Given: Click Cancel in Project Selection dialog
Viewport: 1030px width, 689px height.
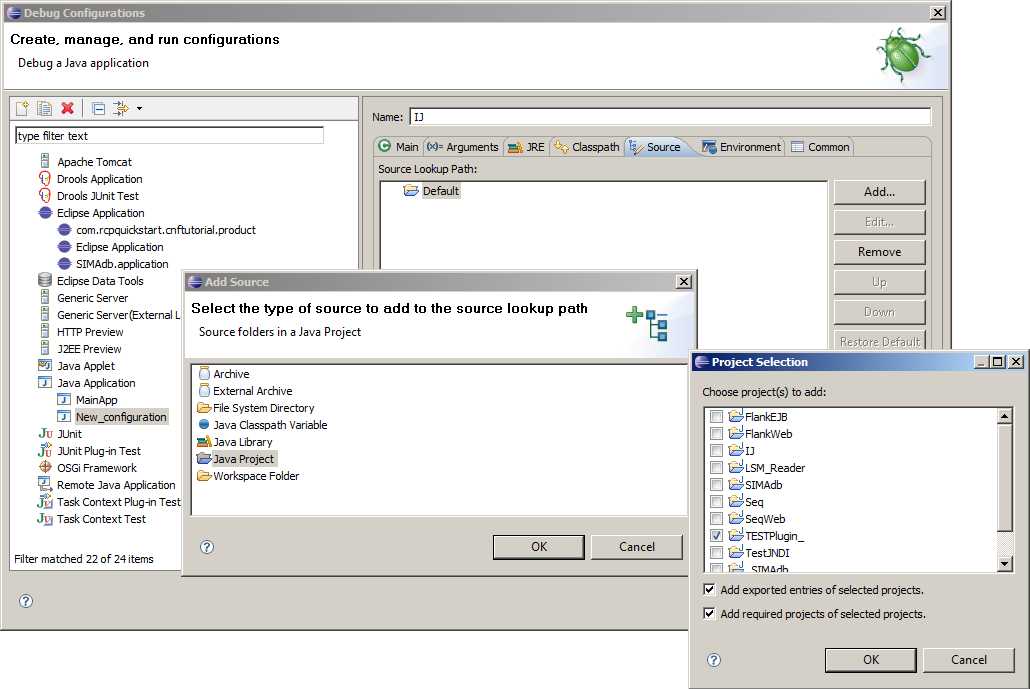Looking at the screenshot, I should coord(968,659).
